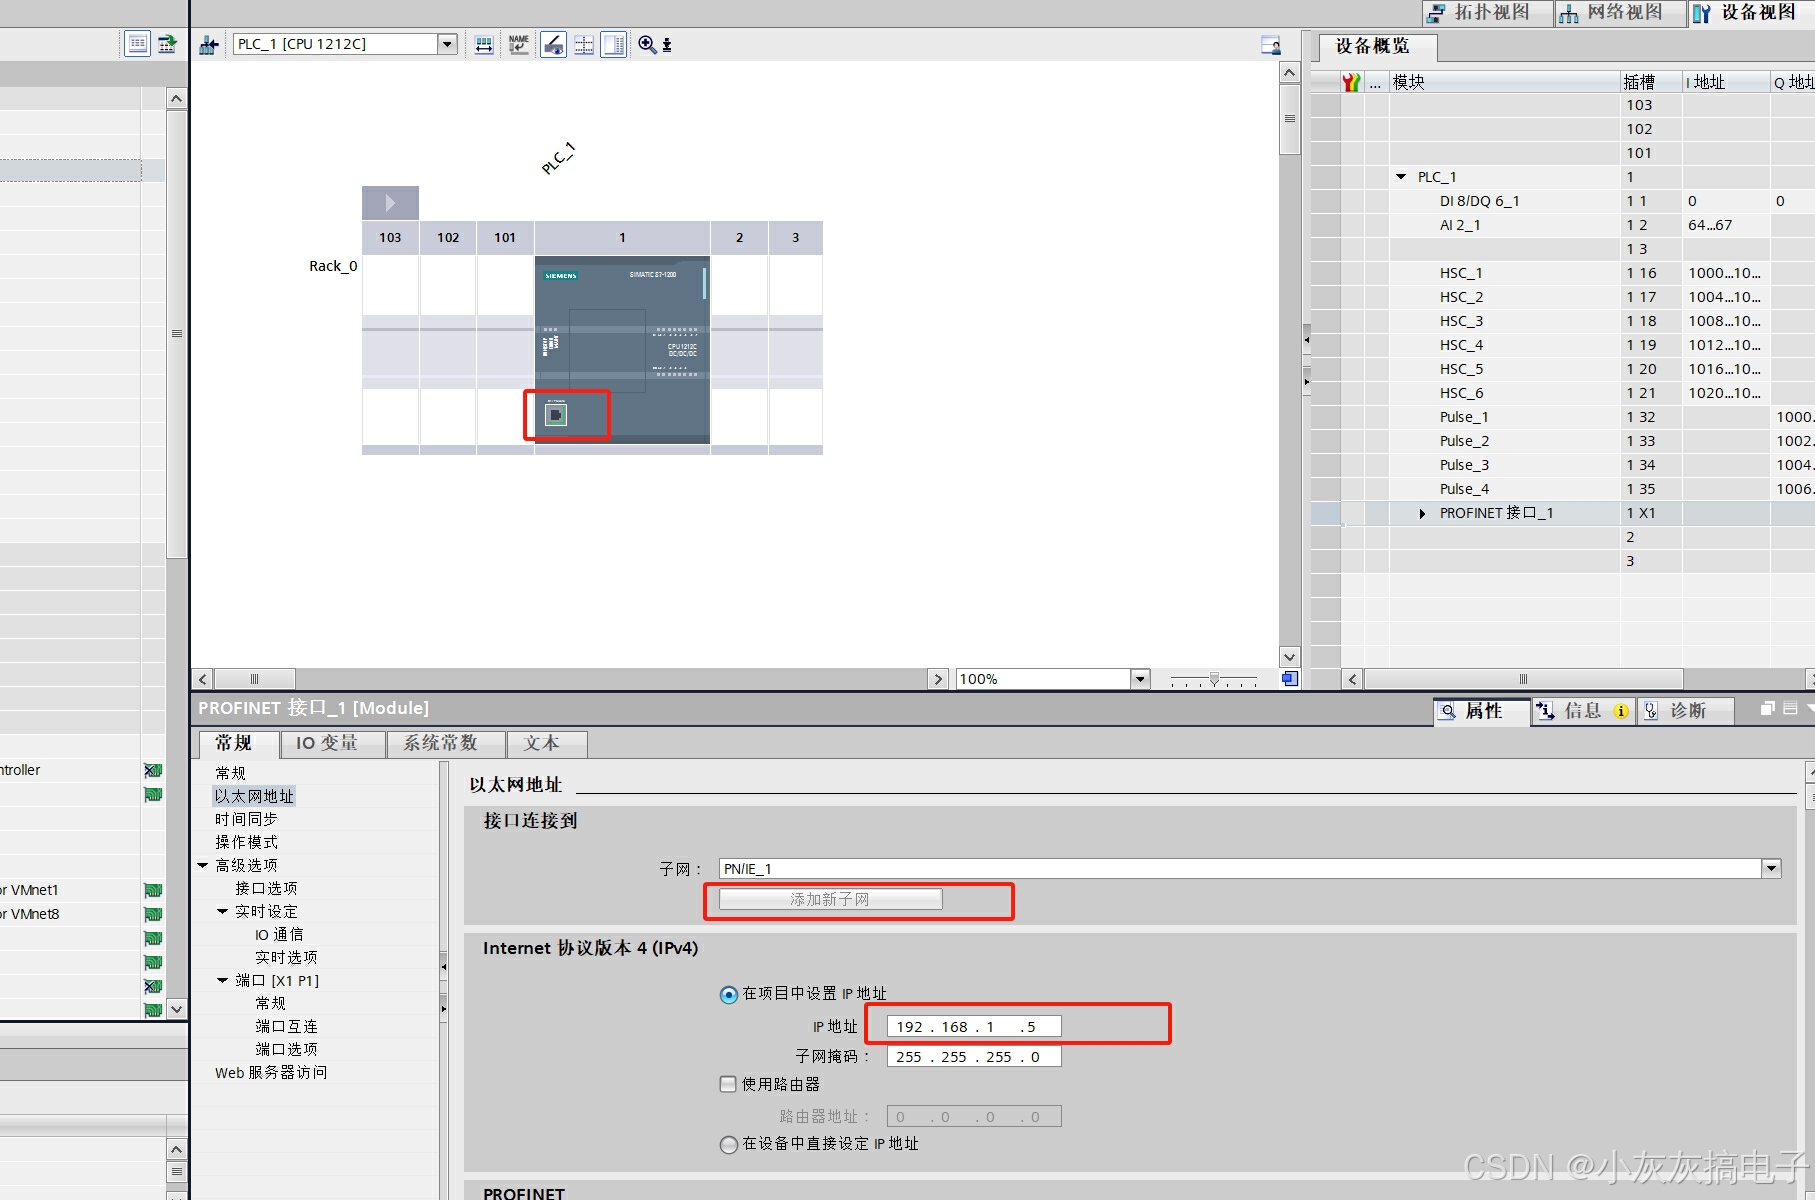Switch to 拓扑视图 tab
The height and width of the screenshot is (1200, 1815).
1488,13
